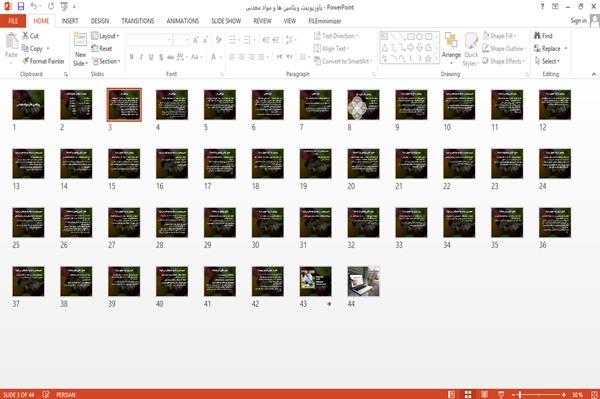This screenshot has width=600, height=399.
Task: Start Slide Show from the status bar icon
Action: coord(501,394)
